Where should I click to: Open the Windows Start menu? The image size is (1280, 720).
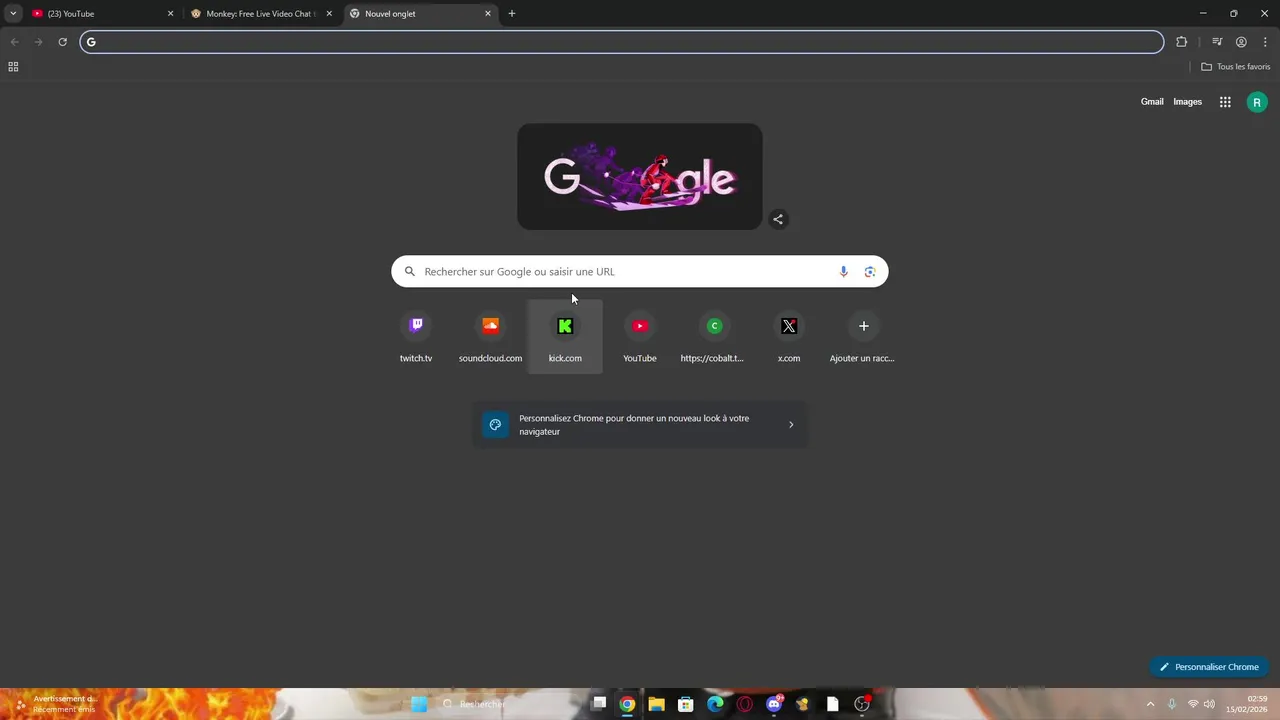pos(419,704)
